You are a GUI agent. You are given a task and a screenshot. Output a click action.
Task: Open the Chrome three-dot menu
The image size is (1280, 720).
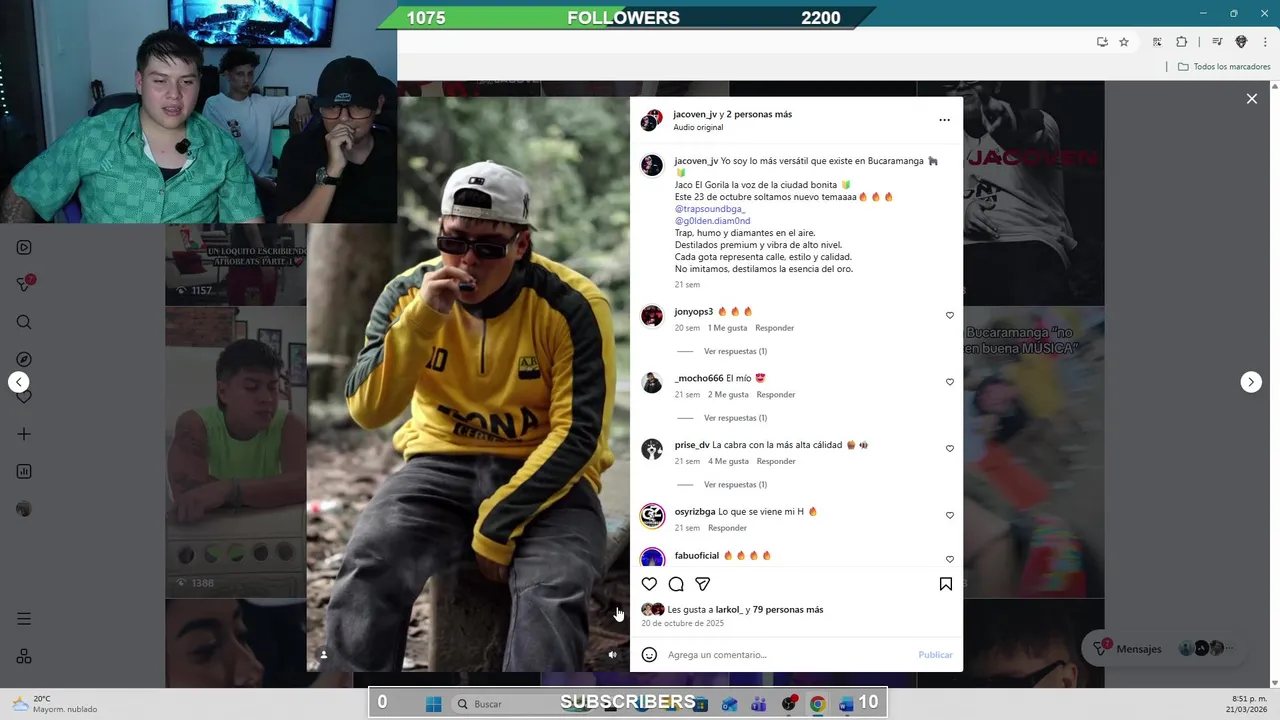point(1263,42)
